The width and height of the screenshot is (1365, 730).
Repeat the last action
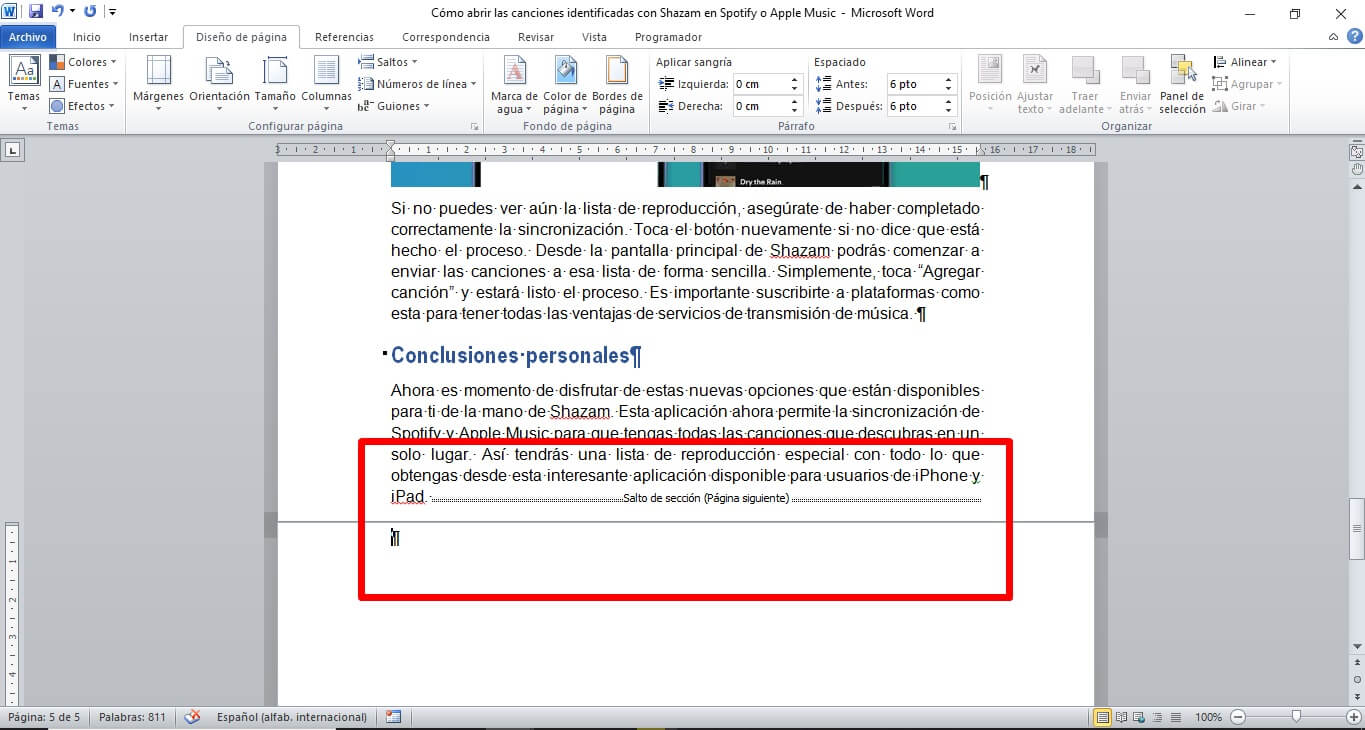(x=91, y=12)
